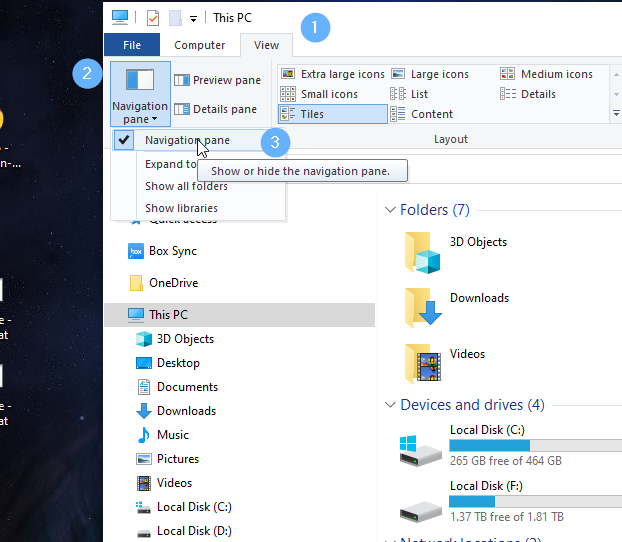Click the Folders (7) group header
The width and height of the screenshot is (622, 542).
435,209
